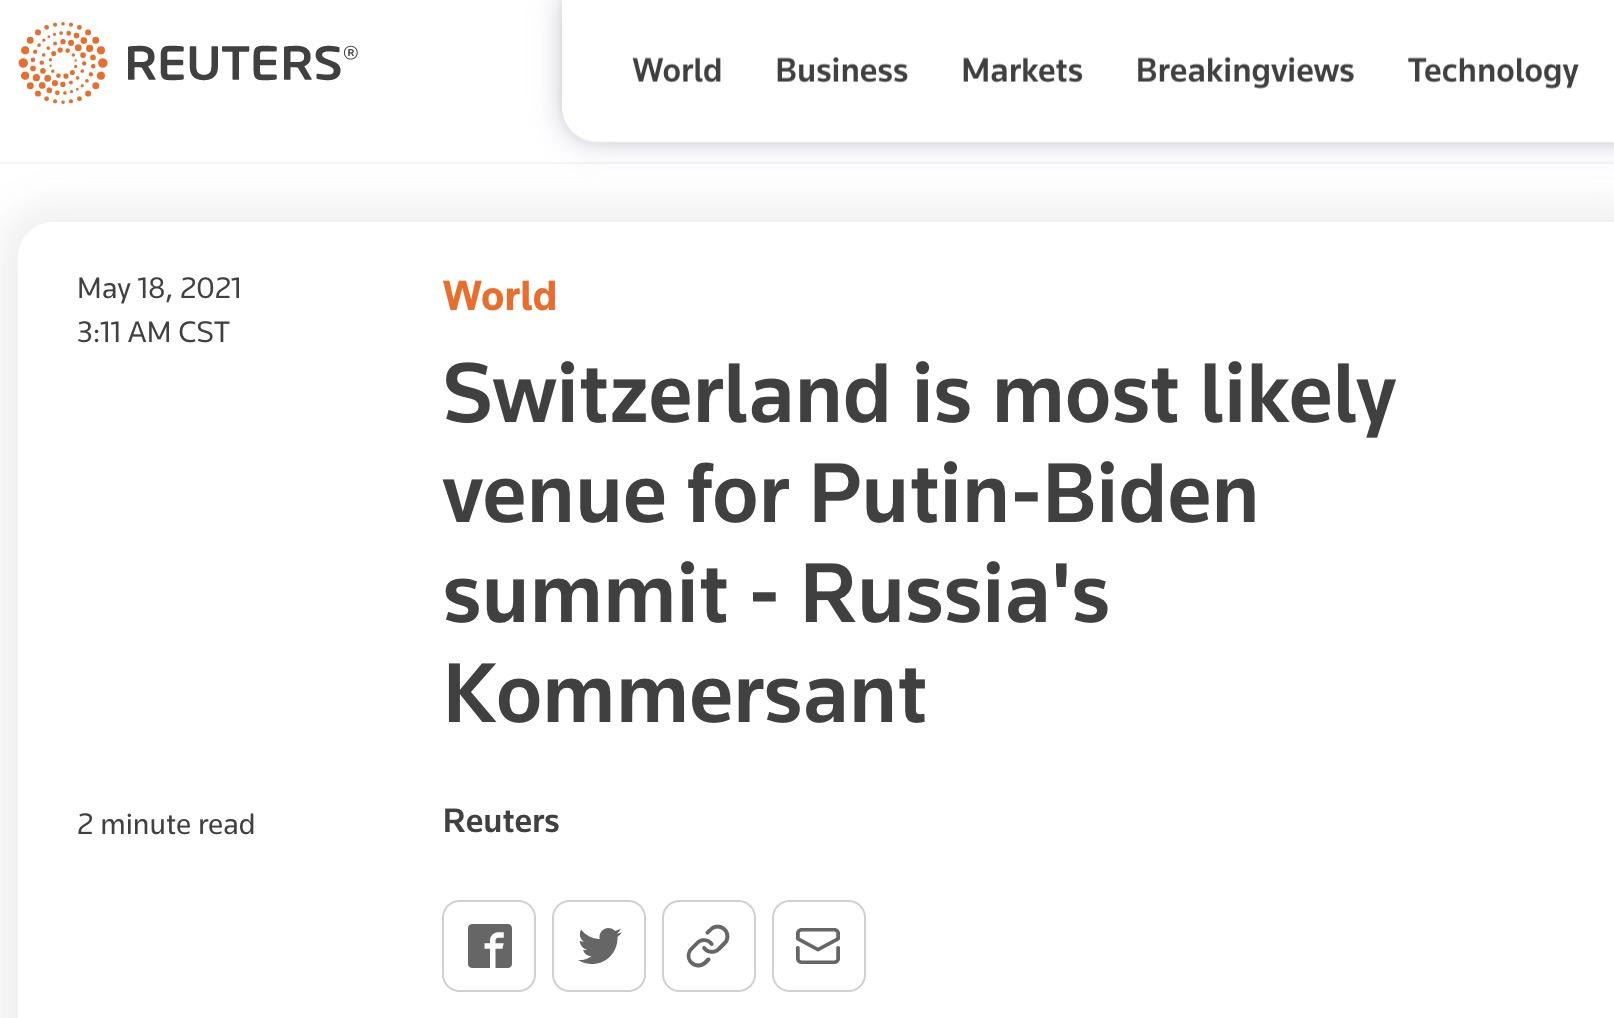
Task: Copy the article link via chain icon
Action: pyautogui.click(x=709, y=946)
